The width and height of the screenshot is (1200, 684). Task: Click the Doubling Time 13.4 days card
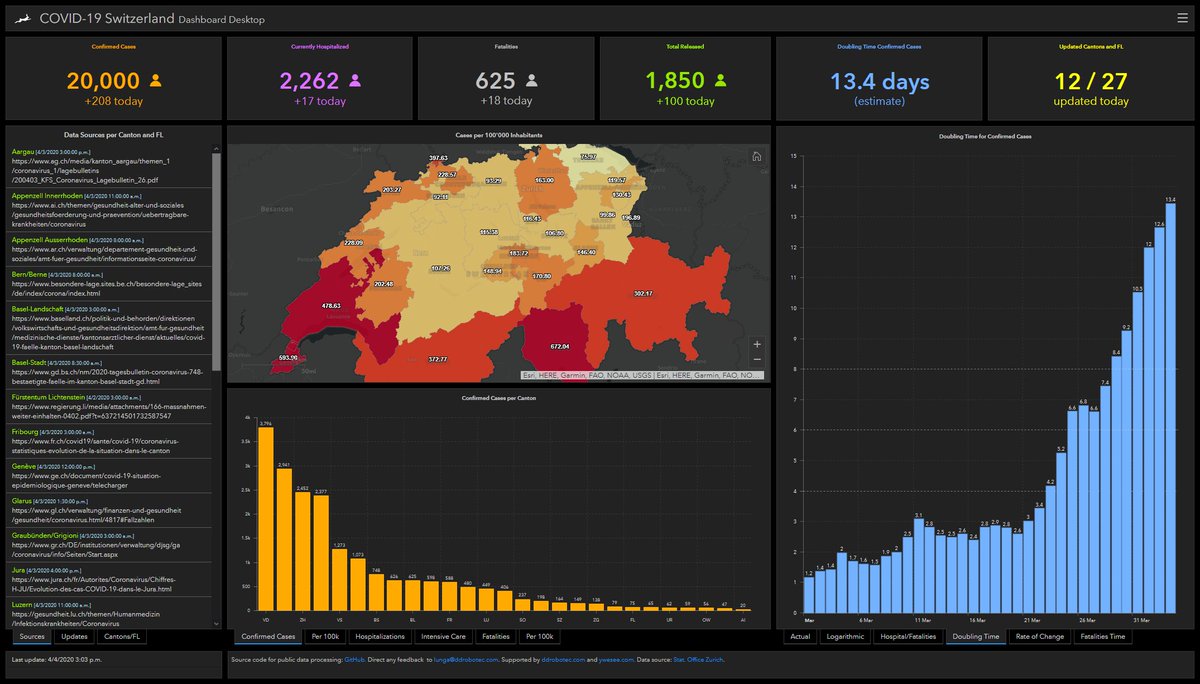point(879,79)
